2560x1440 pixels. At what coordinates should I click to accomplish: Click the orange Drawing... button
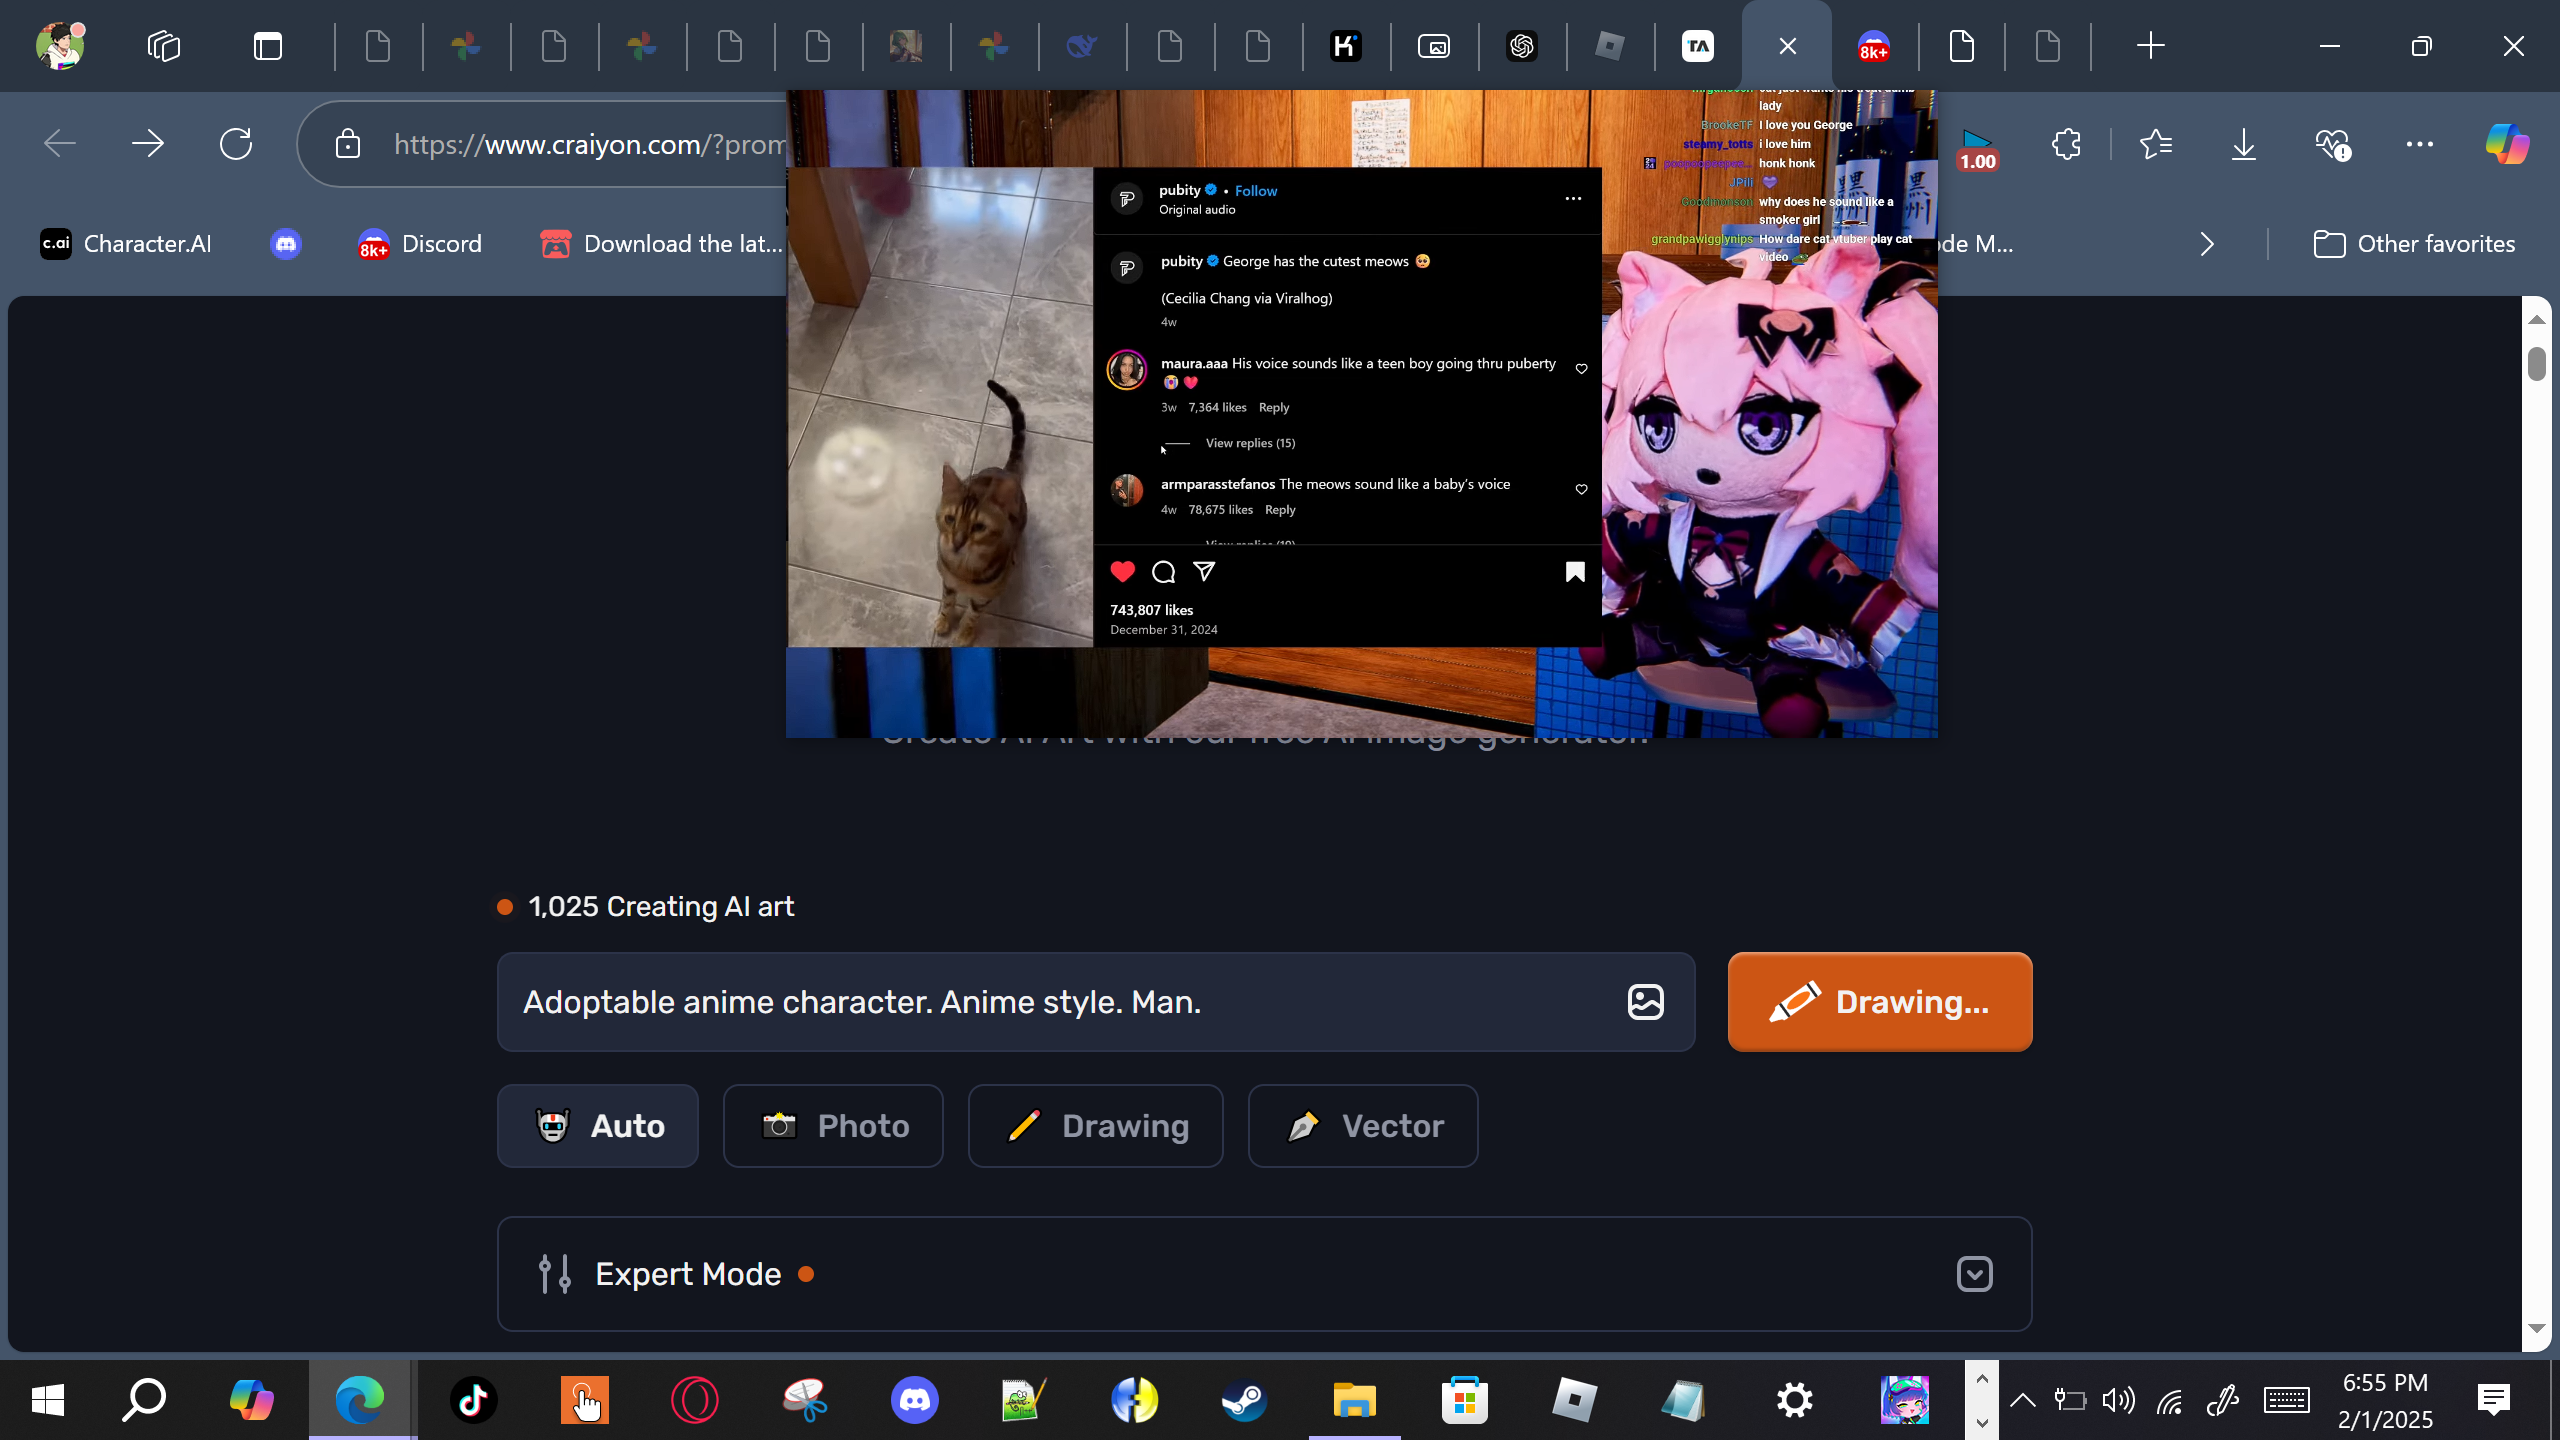(1879, 1002)
